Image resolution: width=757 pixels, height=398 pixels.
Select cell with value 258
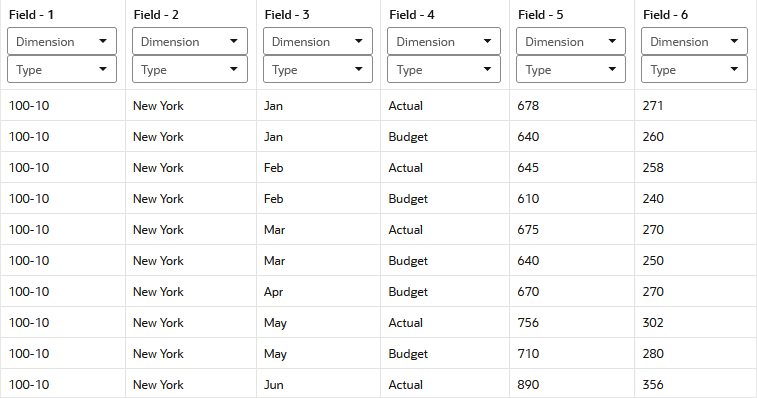coord(695,168)
